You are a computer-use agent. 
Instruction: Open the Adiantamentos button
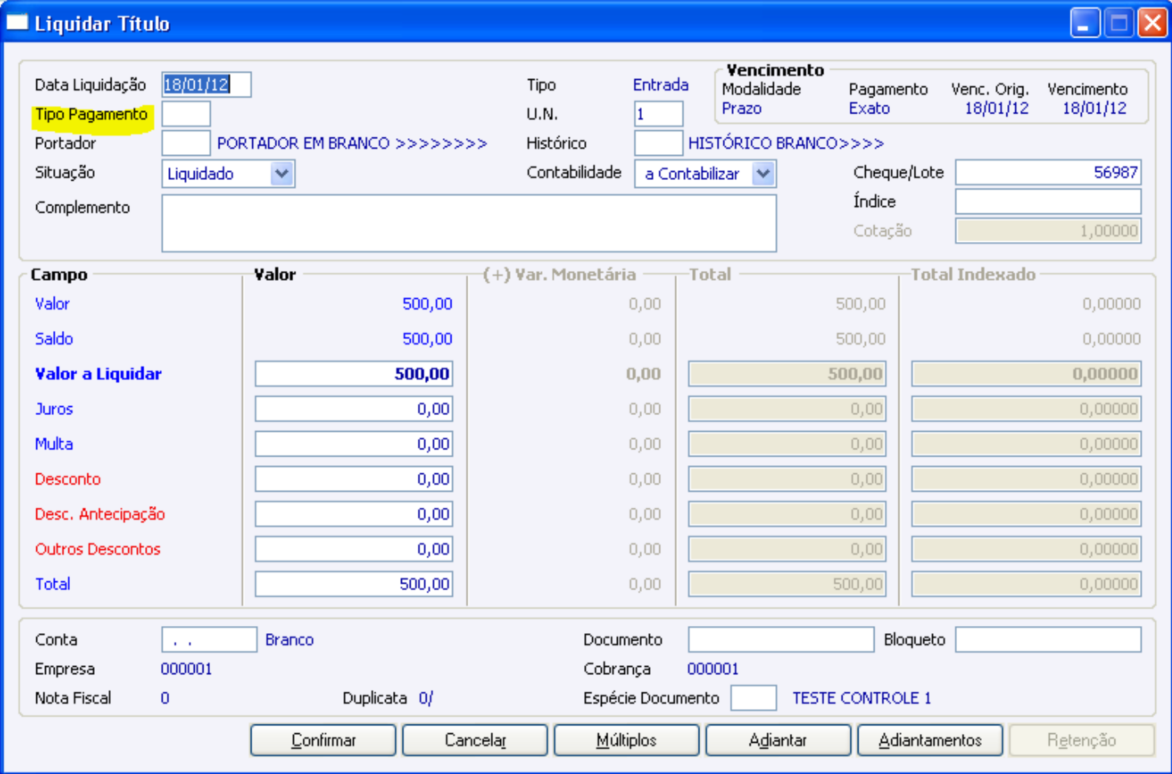tap(930, 741)
